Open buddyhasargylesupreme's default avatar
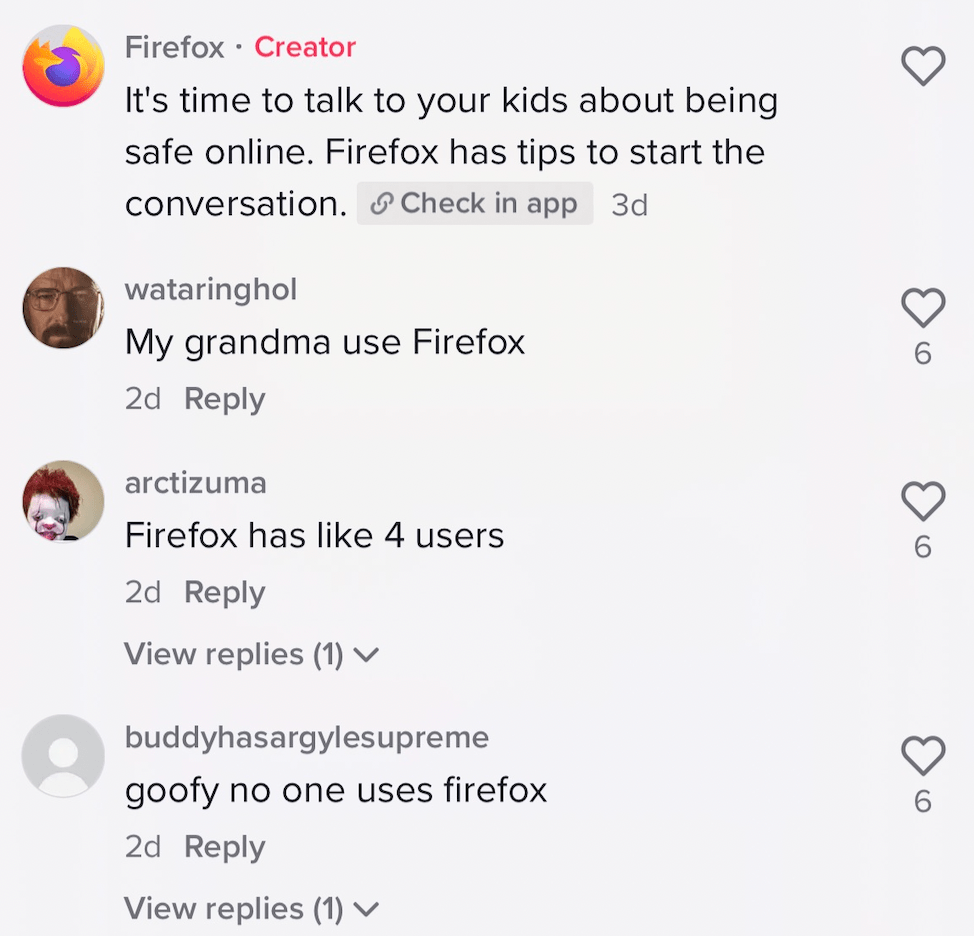Viewport: 974px width, 936px height. (63, 756)
